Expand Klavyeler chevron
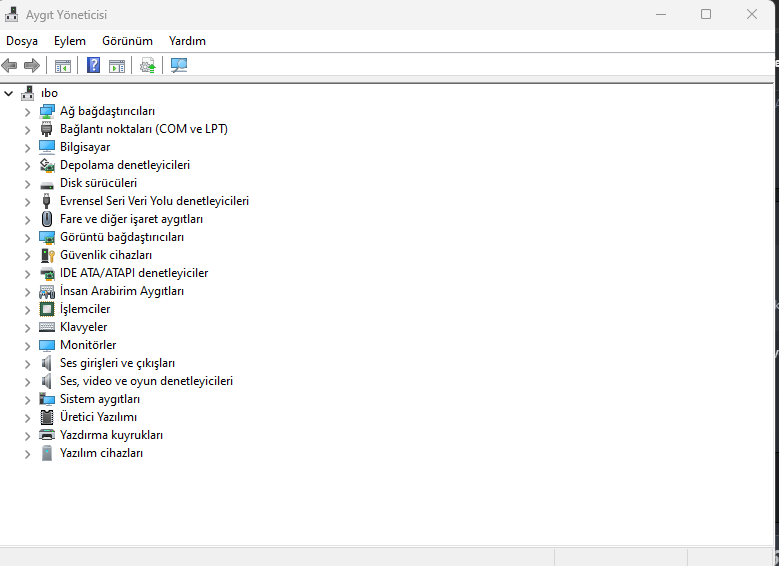 point(28,327)
